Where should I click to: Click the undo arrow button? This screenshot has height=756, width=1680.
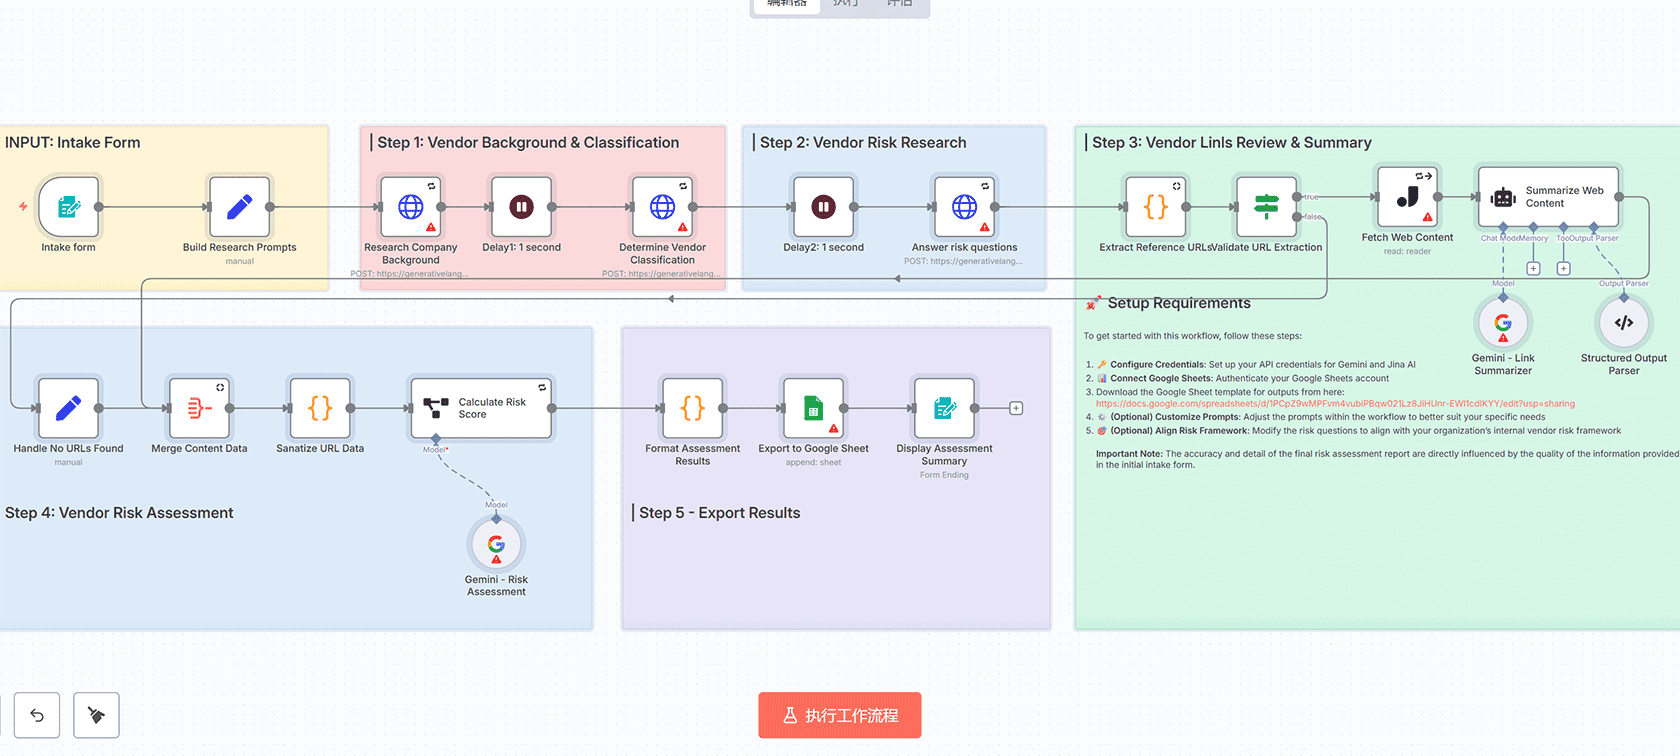37,715
